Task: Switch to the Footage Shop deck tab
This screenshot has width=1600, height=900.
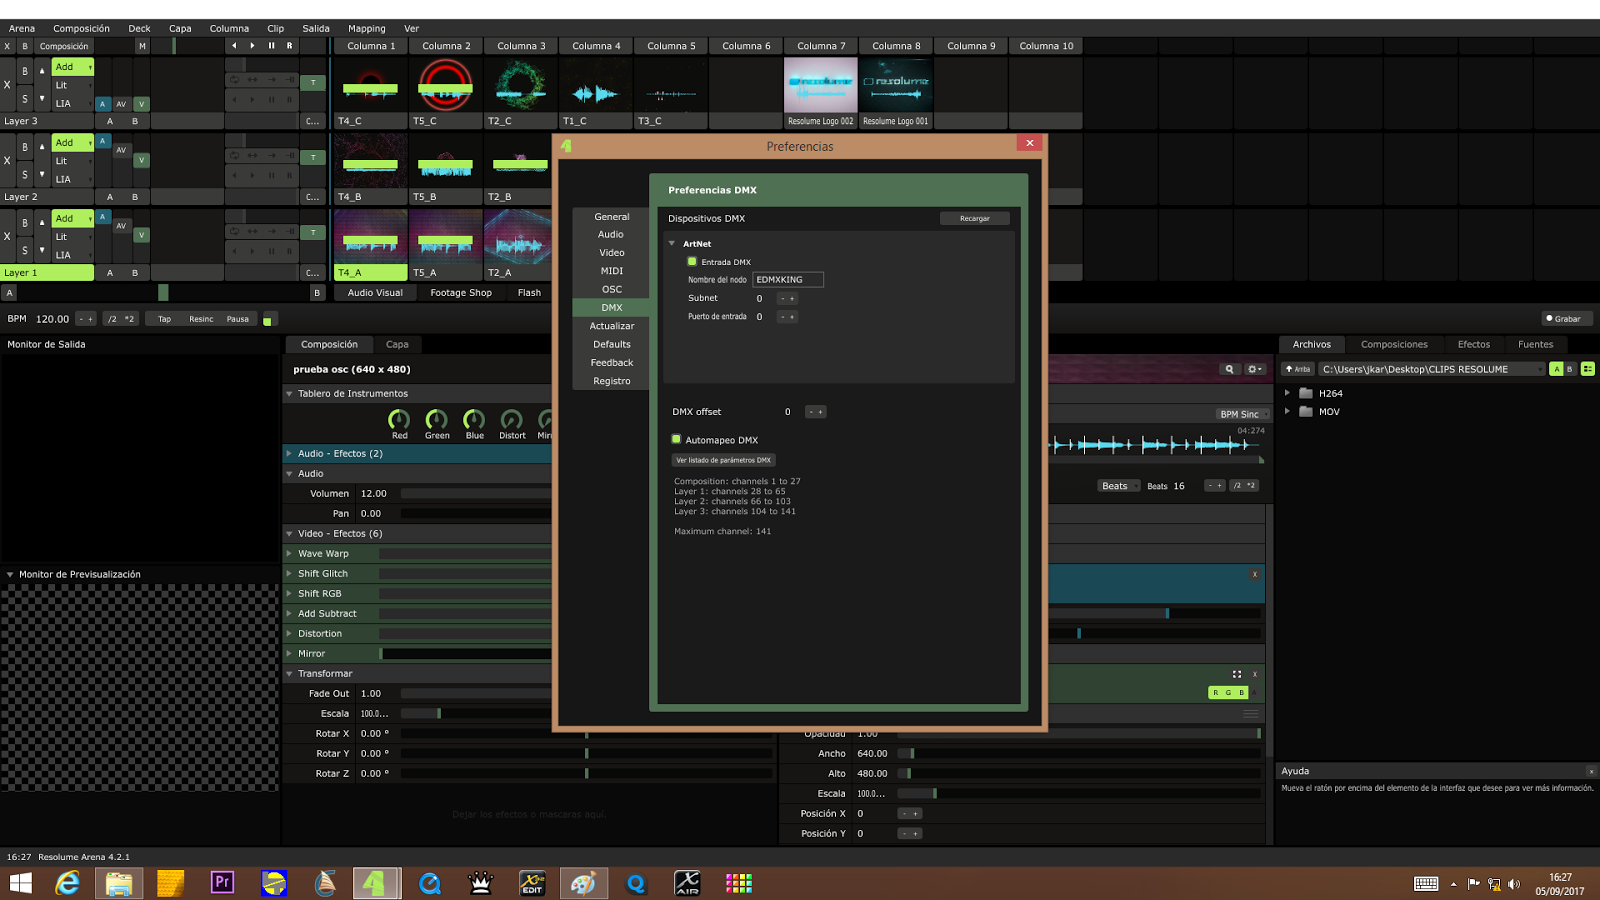Action: point(461,293)
